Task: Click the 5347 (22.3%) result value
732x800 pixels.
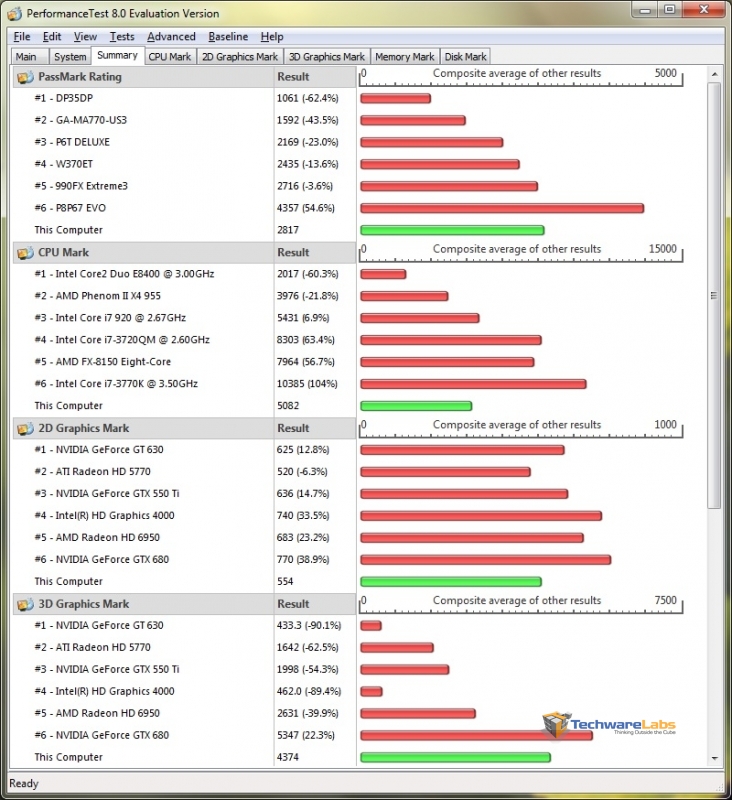Action: coord(306,735)
